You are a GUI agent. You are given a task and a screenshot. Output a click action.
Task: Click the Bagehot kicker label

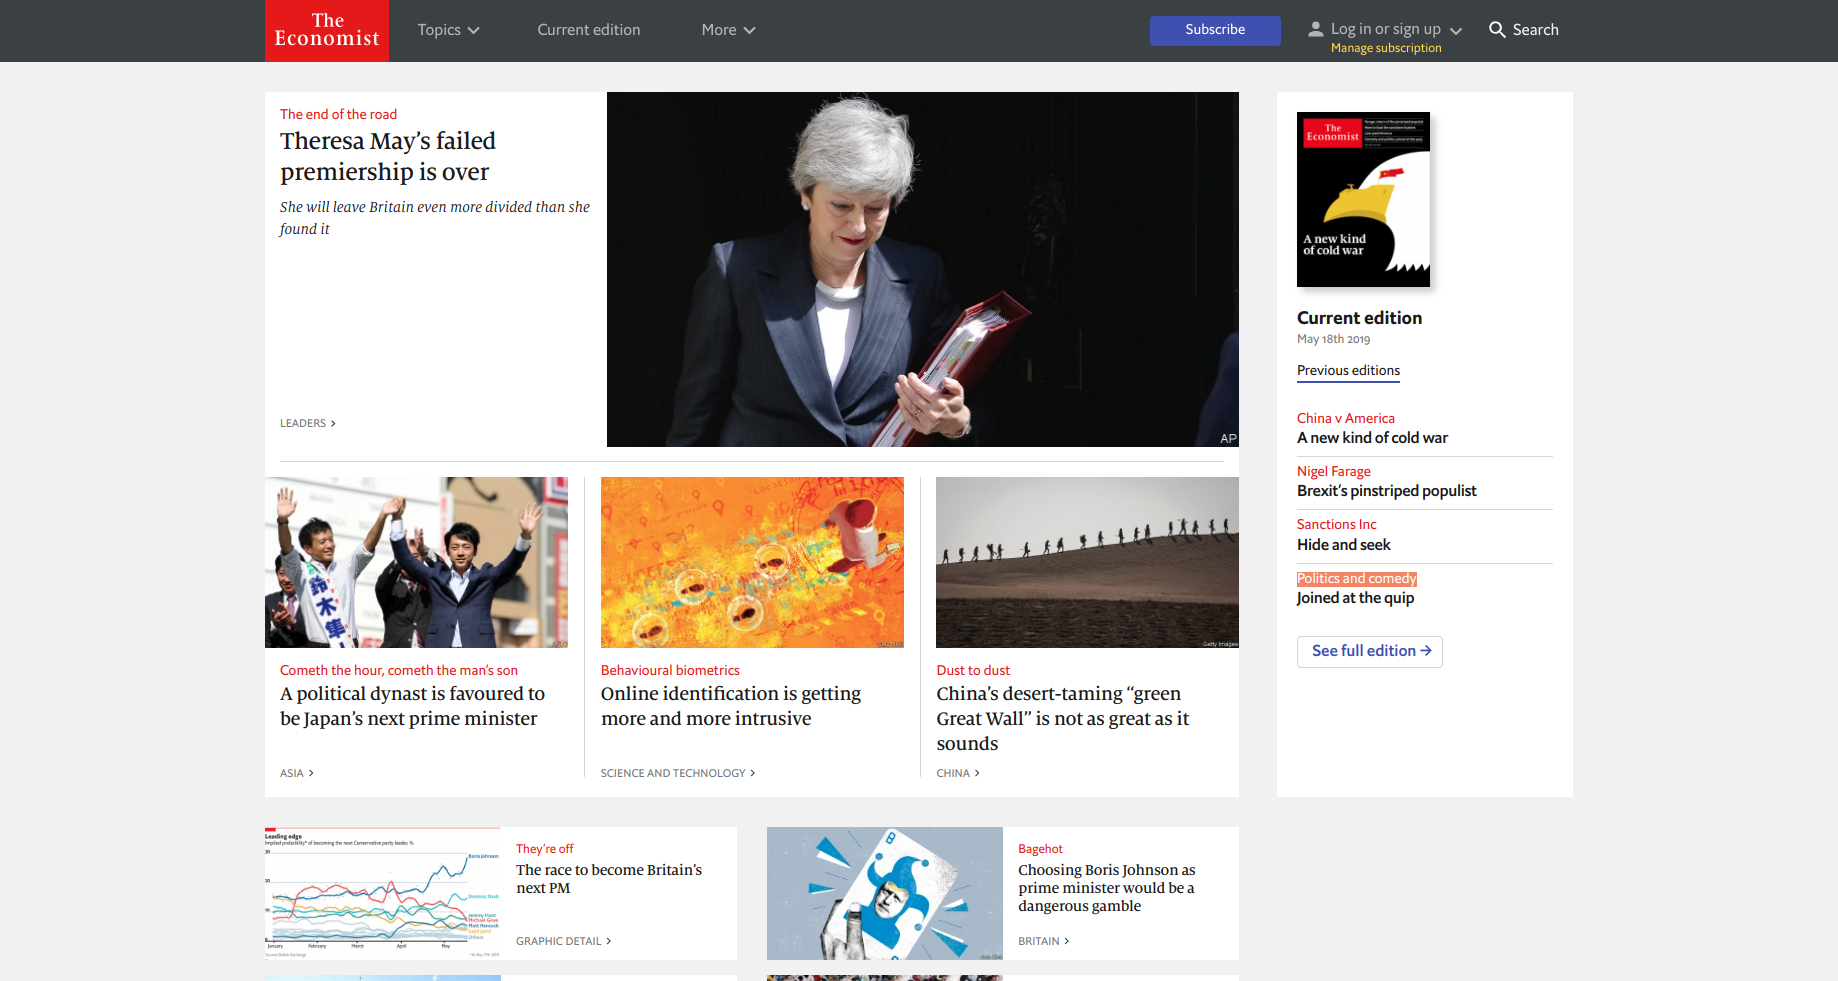(x=1040, y=849)
